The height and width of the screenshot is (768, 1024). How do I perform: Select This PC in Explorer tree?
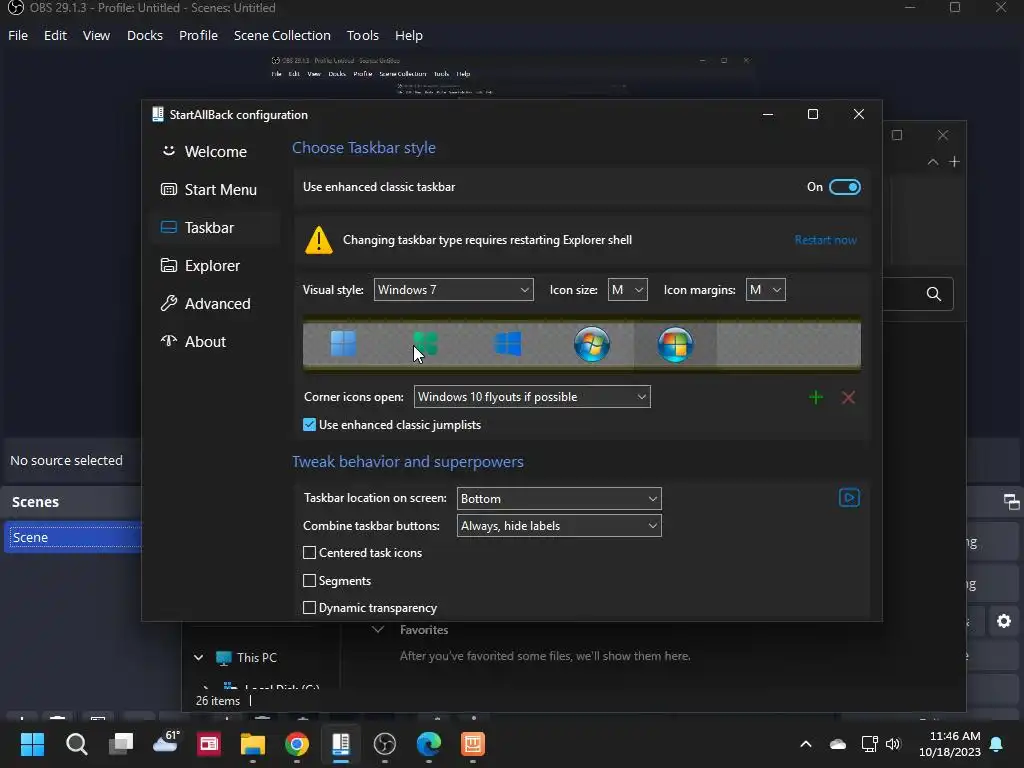[247, 658]
